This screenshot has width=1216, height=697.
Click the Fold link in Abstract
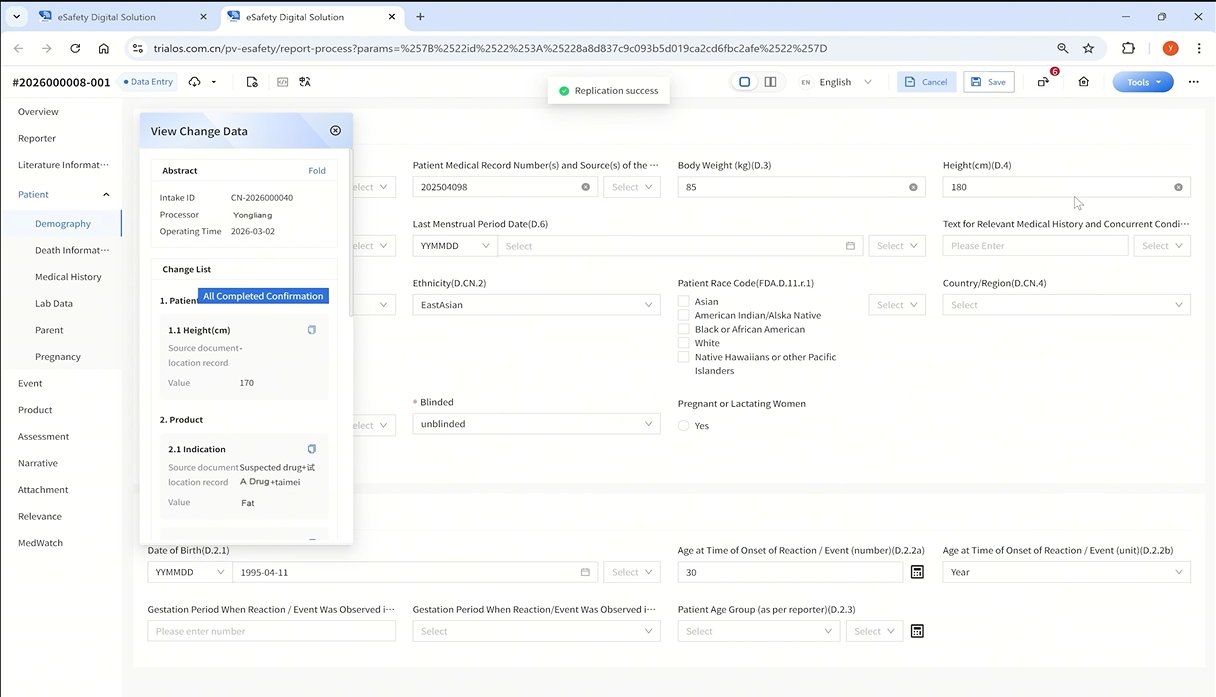(x=317, y=171)
